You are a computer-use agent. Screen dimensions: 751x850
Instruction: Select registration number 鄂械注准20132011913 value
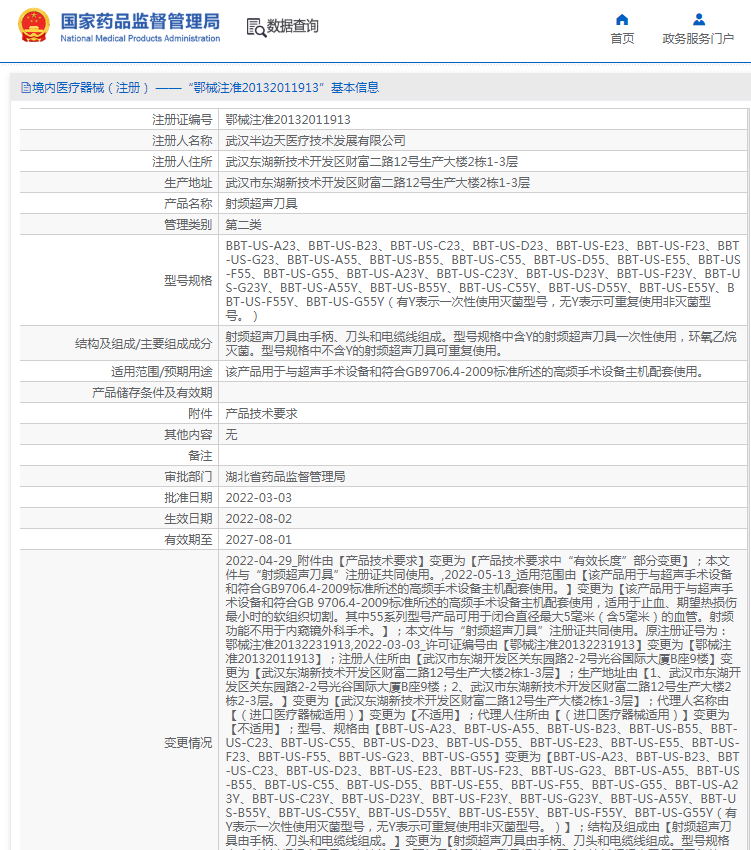(x=288, y=120)
